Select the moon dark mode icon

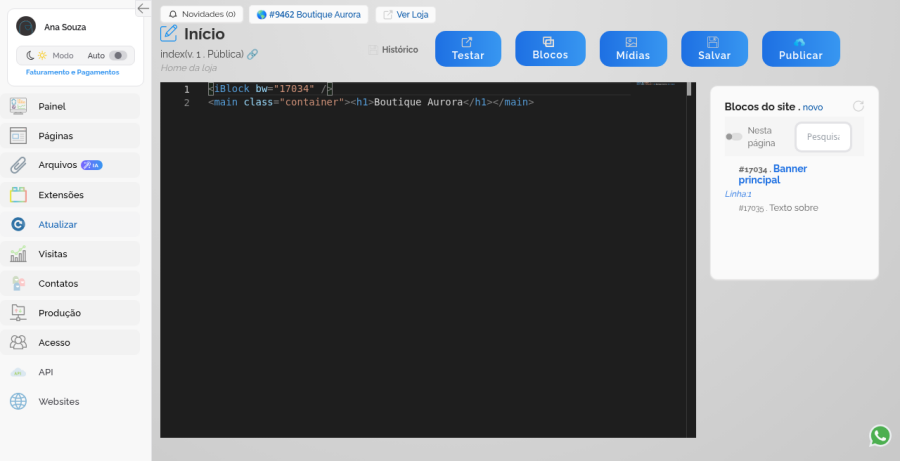(30, 56)
